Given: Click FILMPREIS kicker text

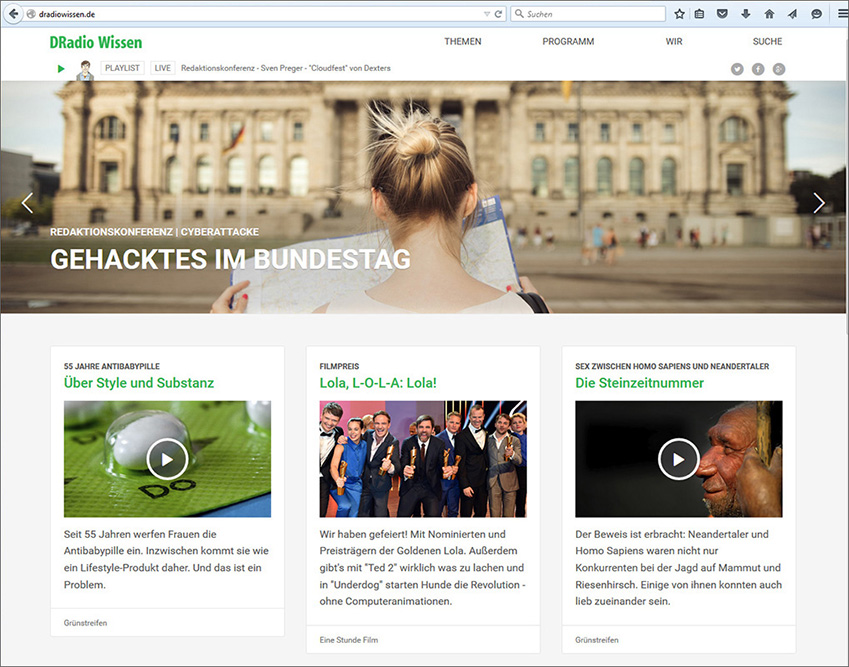Looking at the screenshot, I should (339, 367).
